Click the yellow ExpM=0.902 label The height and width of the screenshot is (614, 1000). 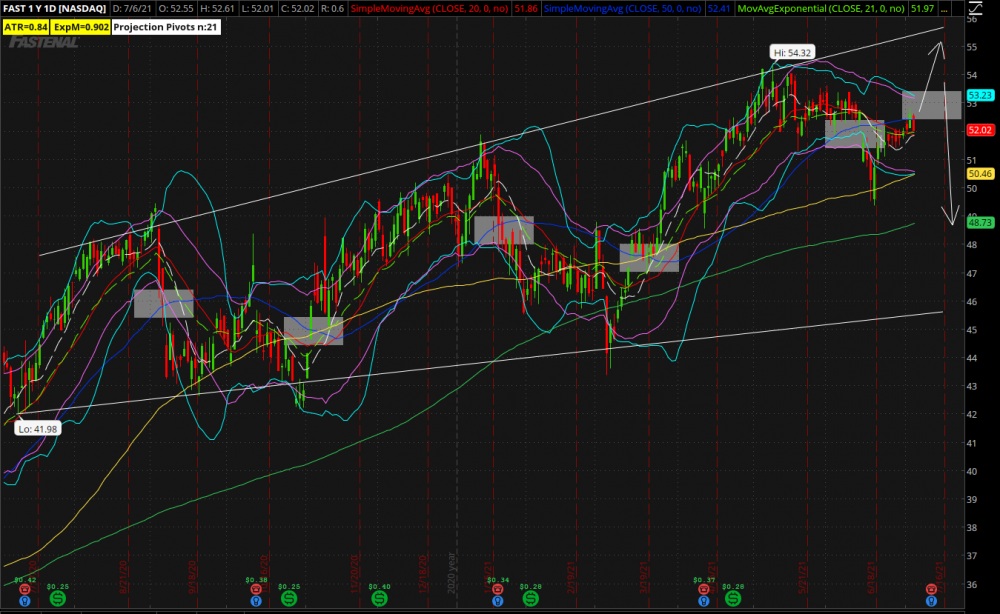coord(81,27)
